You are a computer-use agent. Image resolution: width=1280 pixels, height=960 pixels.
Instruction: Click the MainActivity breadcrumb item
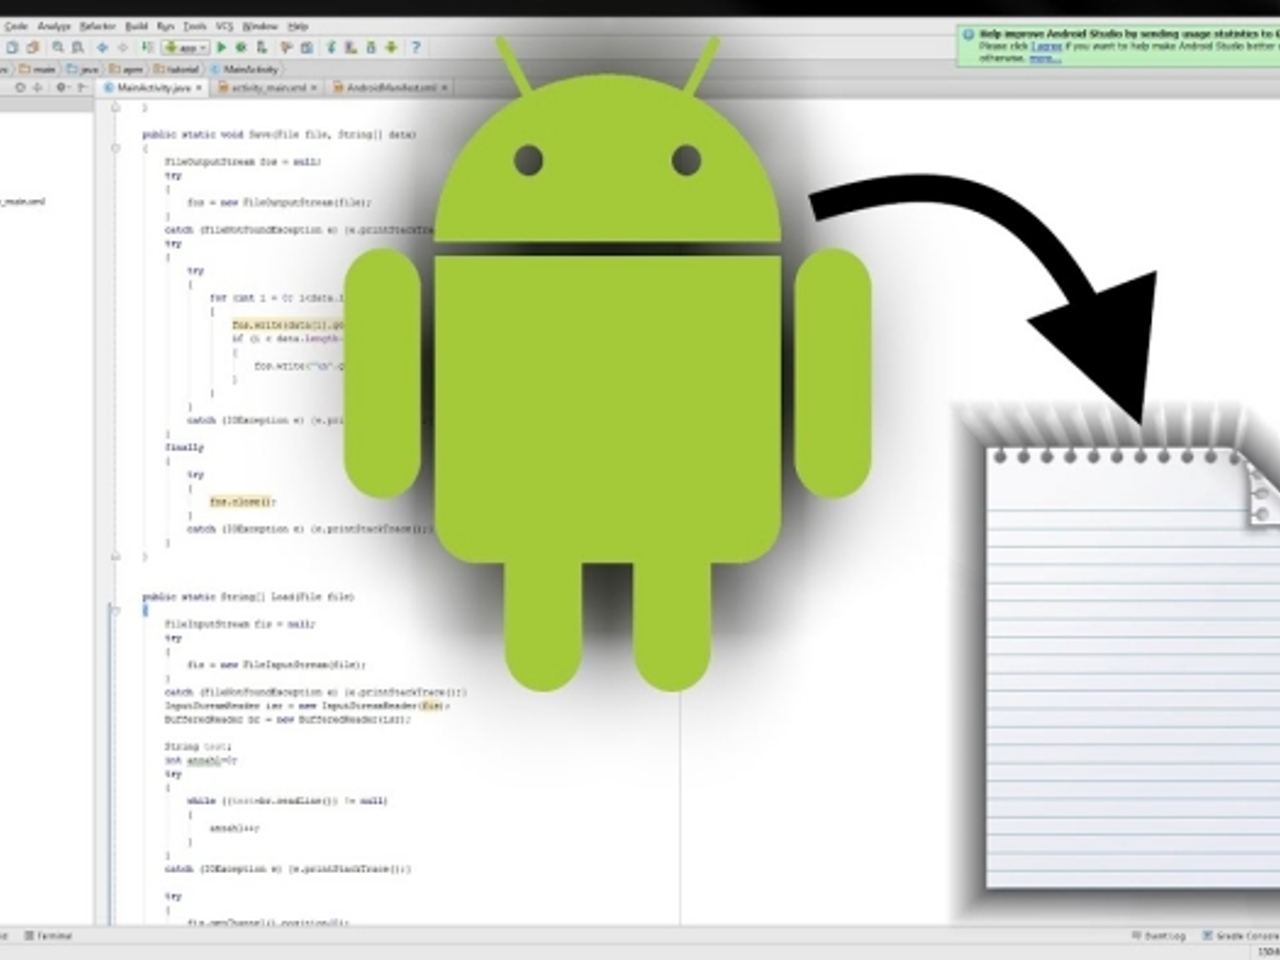pyautogui.click(x=245, y=69)
